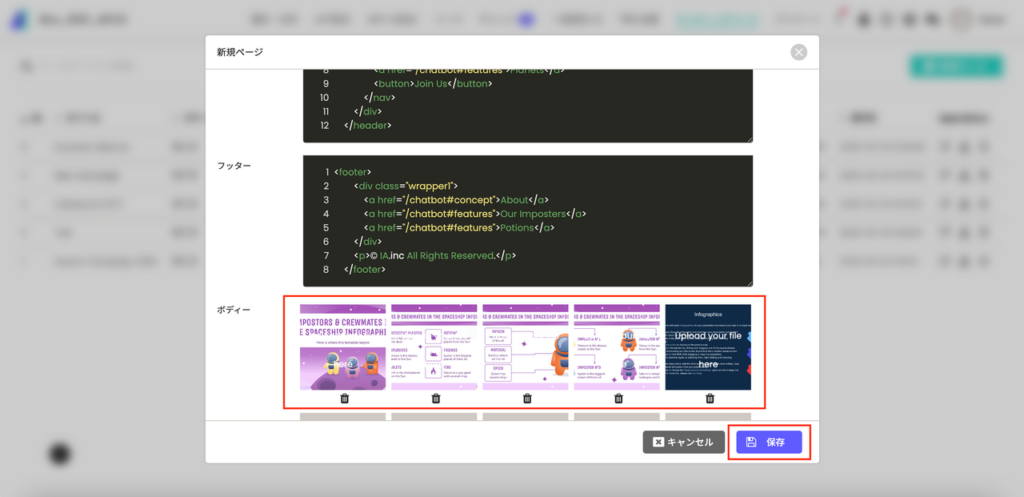
Task: Click trash icon below fourth infographic thumbnail
Action: tap(618, 398)
